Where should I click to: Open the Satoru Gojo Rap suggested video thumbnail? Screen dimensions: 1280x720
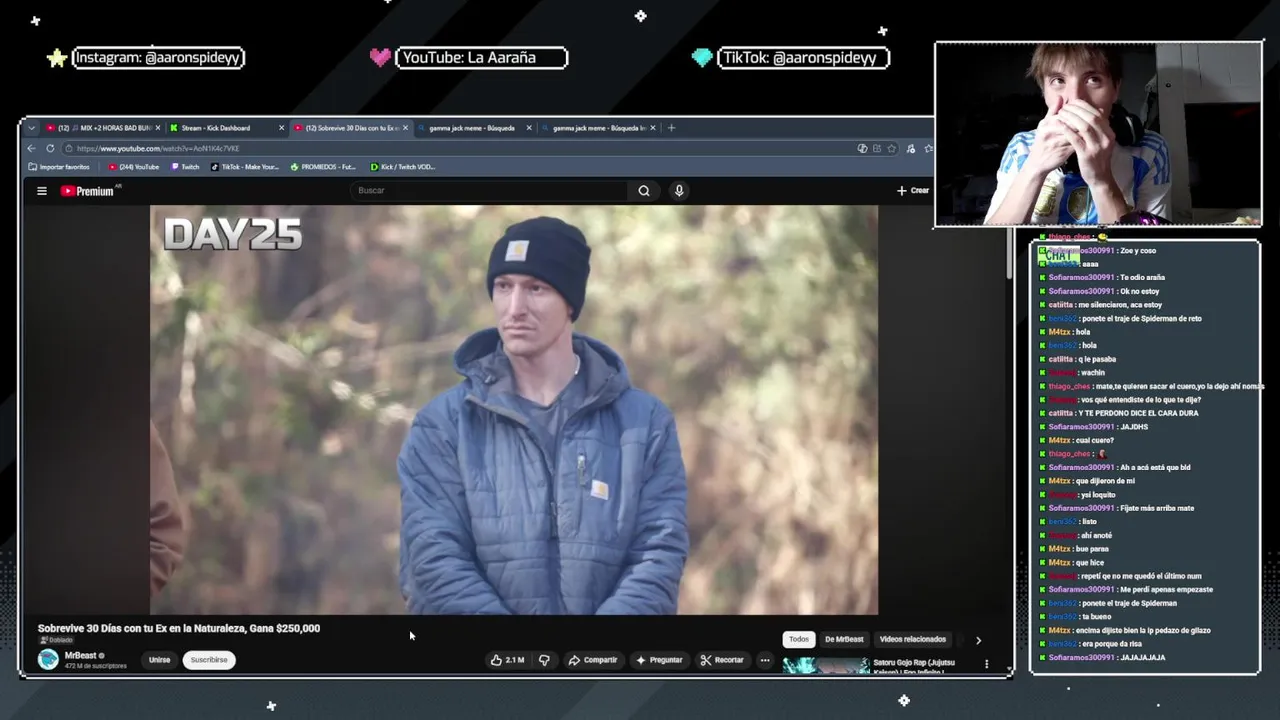[825, 665]
